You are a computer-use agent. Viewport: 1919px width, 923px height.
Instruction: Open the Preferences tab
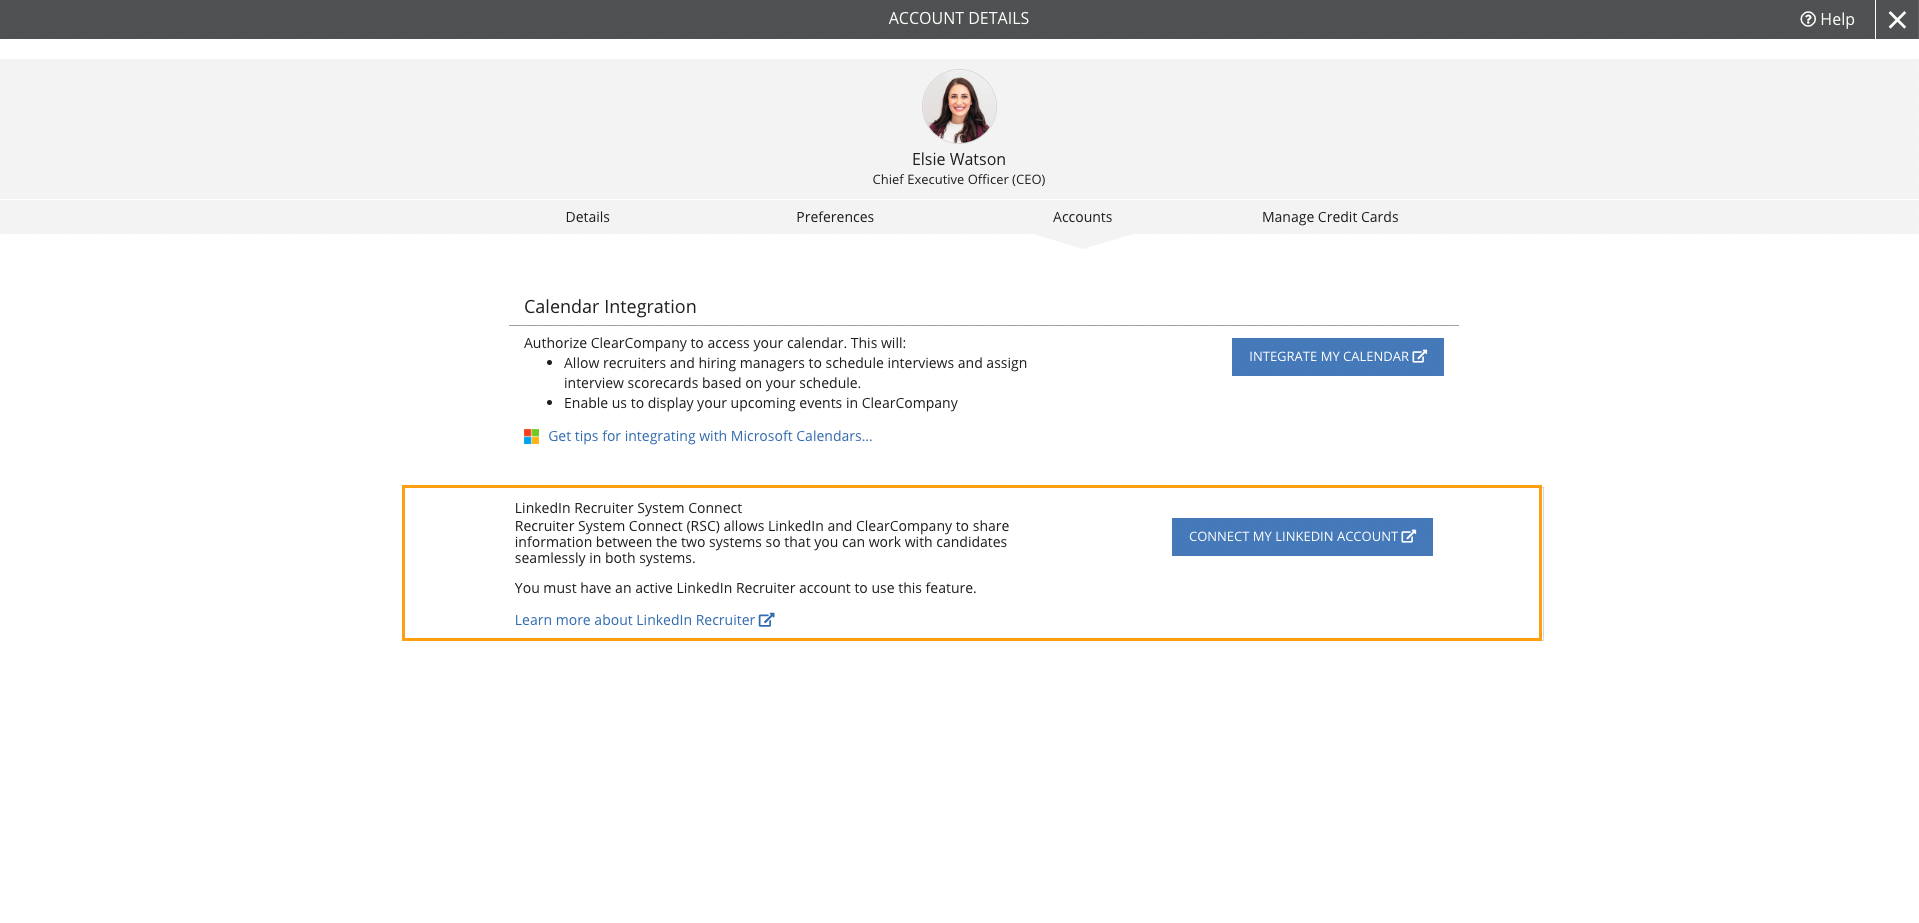coord(835,217)
